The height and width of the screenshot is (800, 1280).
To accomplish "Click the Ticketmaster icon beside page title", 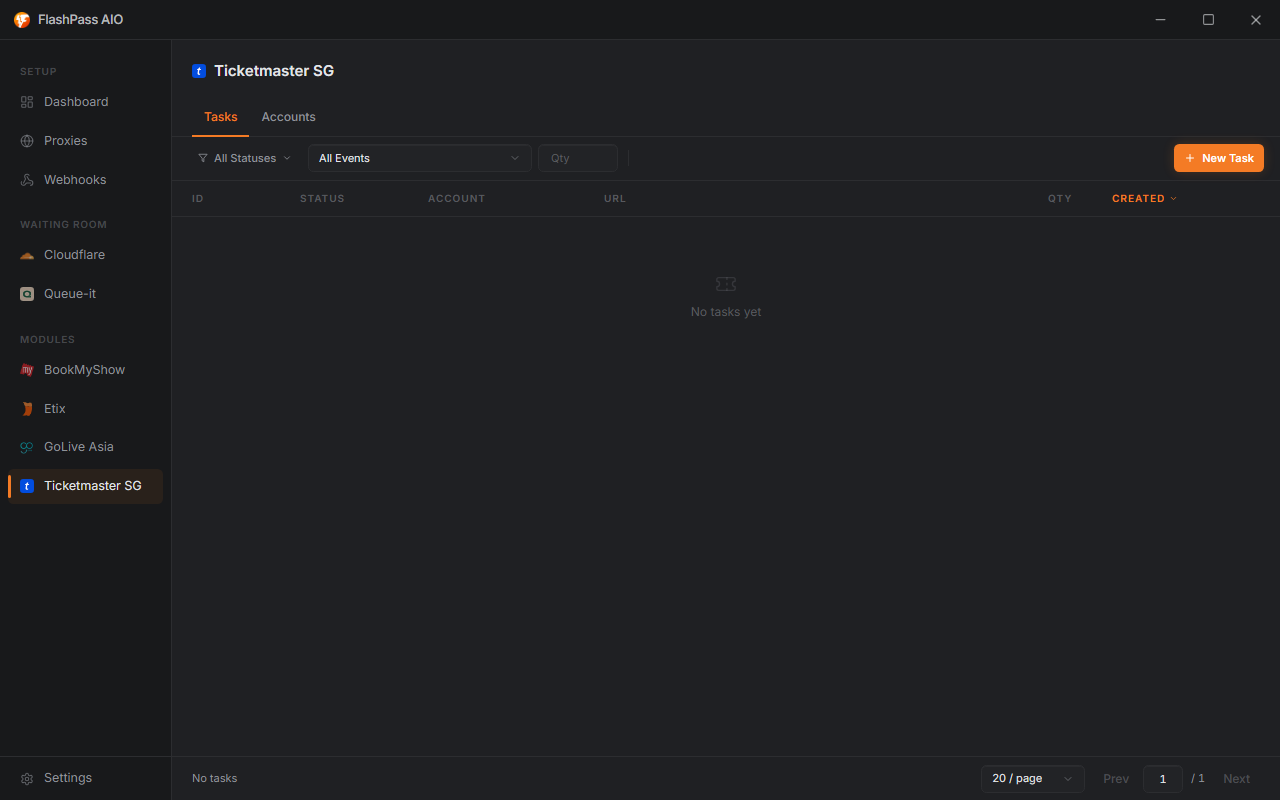I will tap(199, 71).
